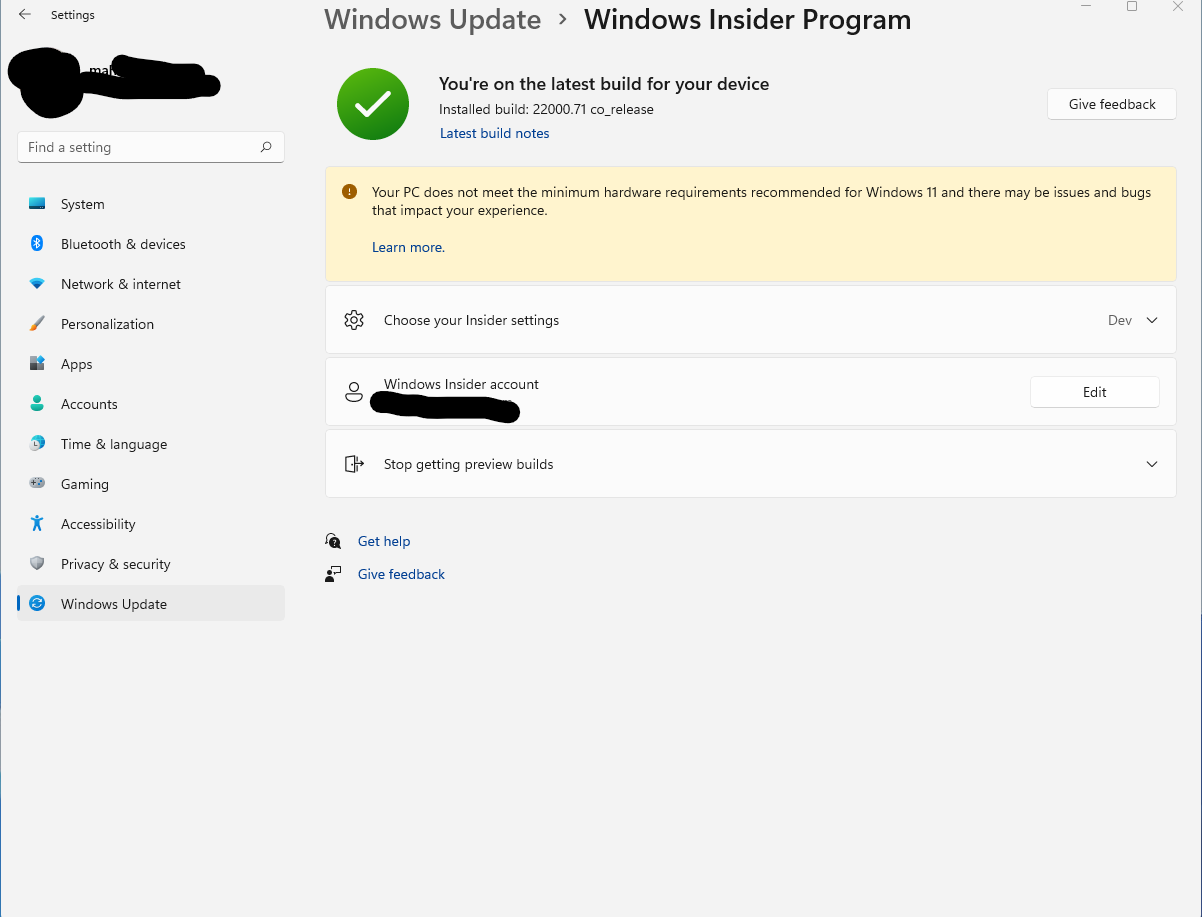The image size is (1202, 917).
Task: Select Windows Update in sidebar
Action: coord(151,604)
